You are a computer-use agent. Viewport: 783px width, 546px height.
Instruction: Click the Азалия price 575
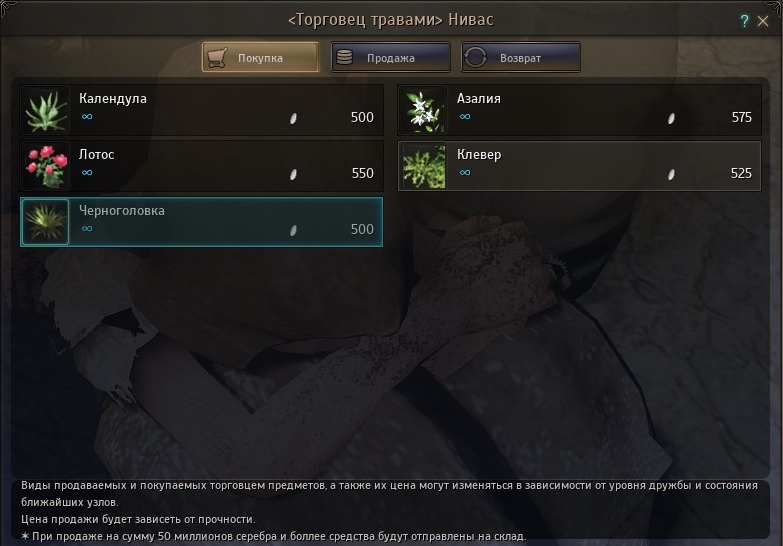741,117
